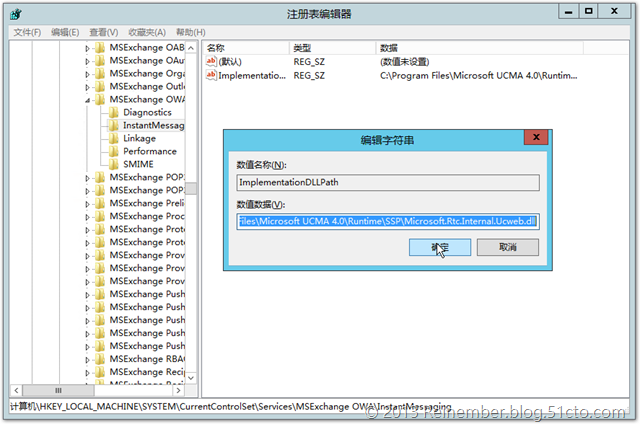Collapse the MSExchange OWA tree node
Viewport: 640px width, 424px height.
click(x=88, y=100)
